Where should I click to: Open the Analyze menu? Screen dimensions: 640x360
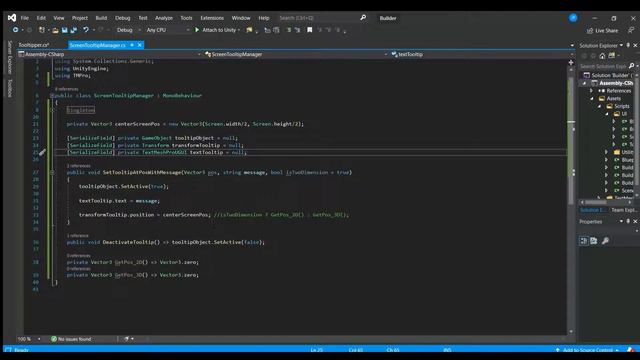pos(164,18)
